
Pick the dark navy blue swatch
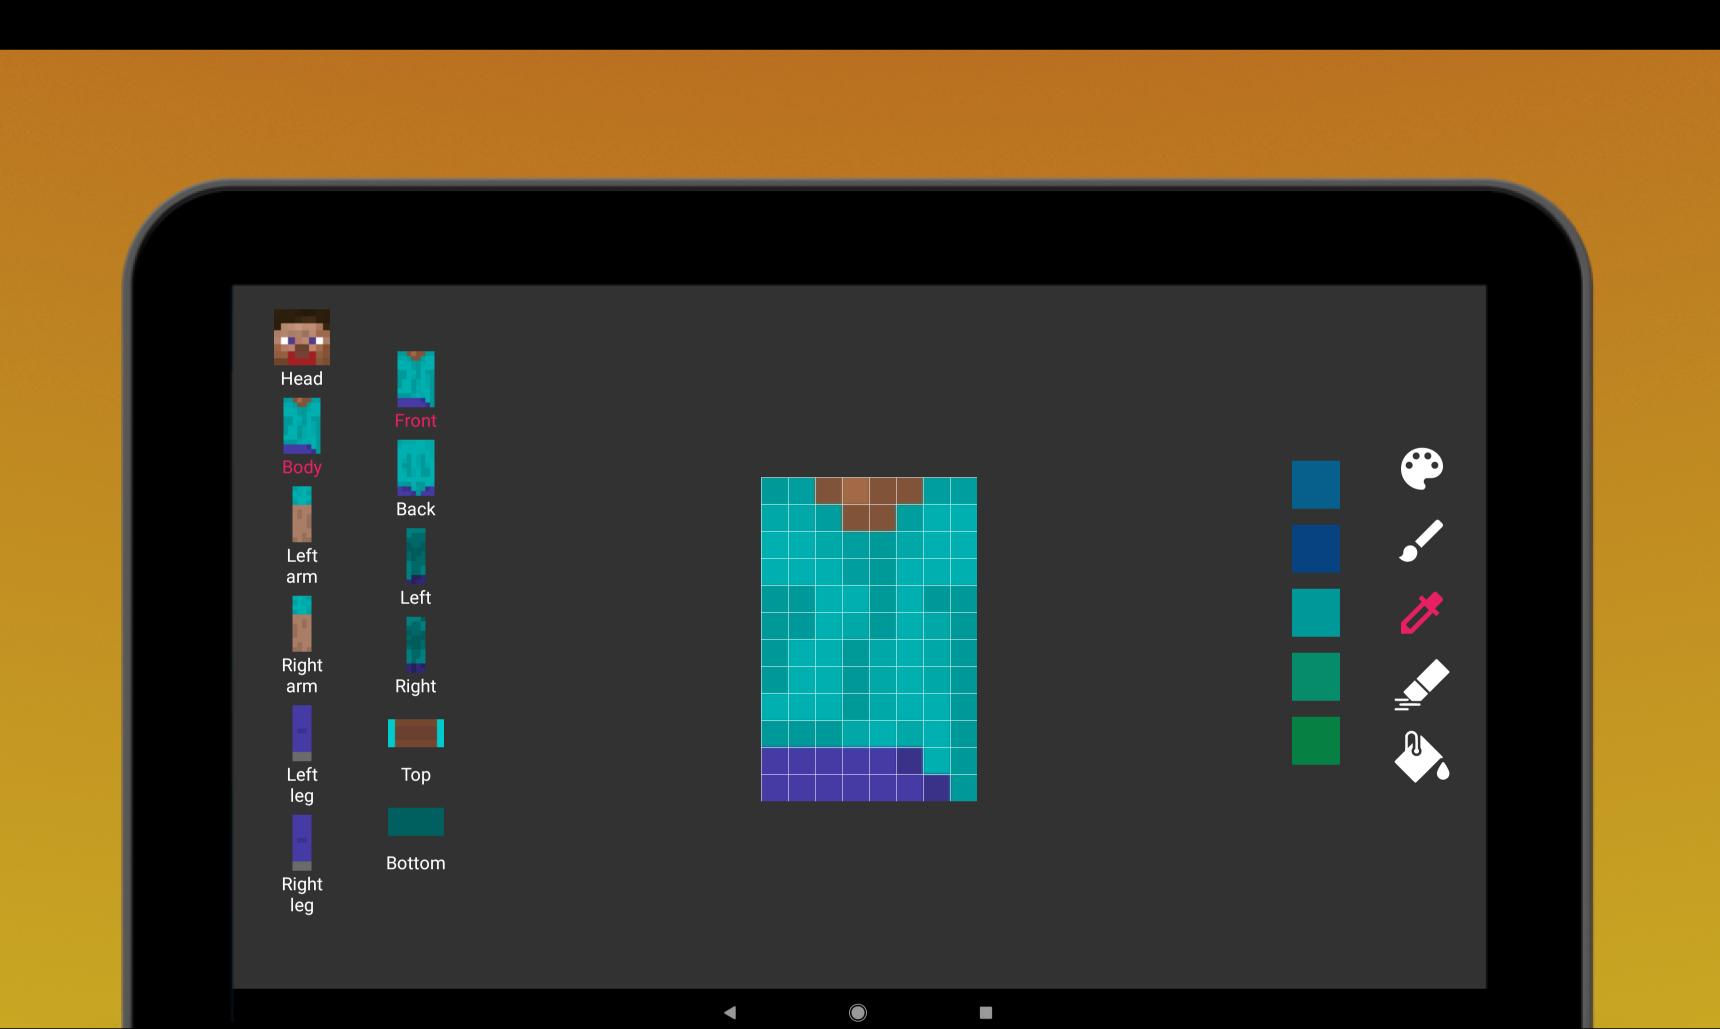click(x=1315, y=549)
